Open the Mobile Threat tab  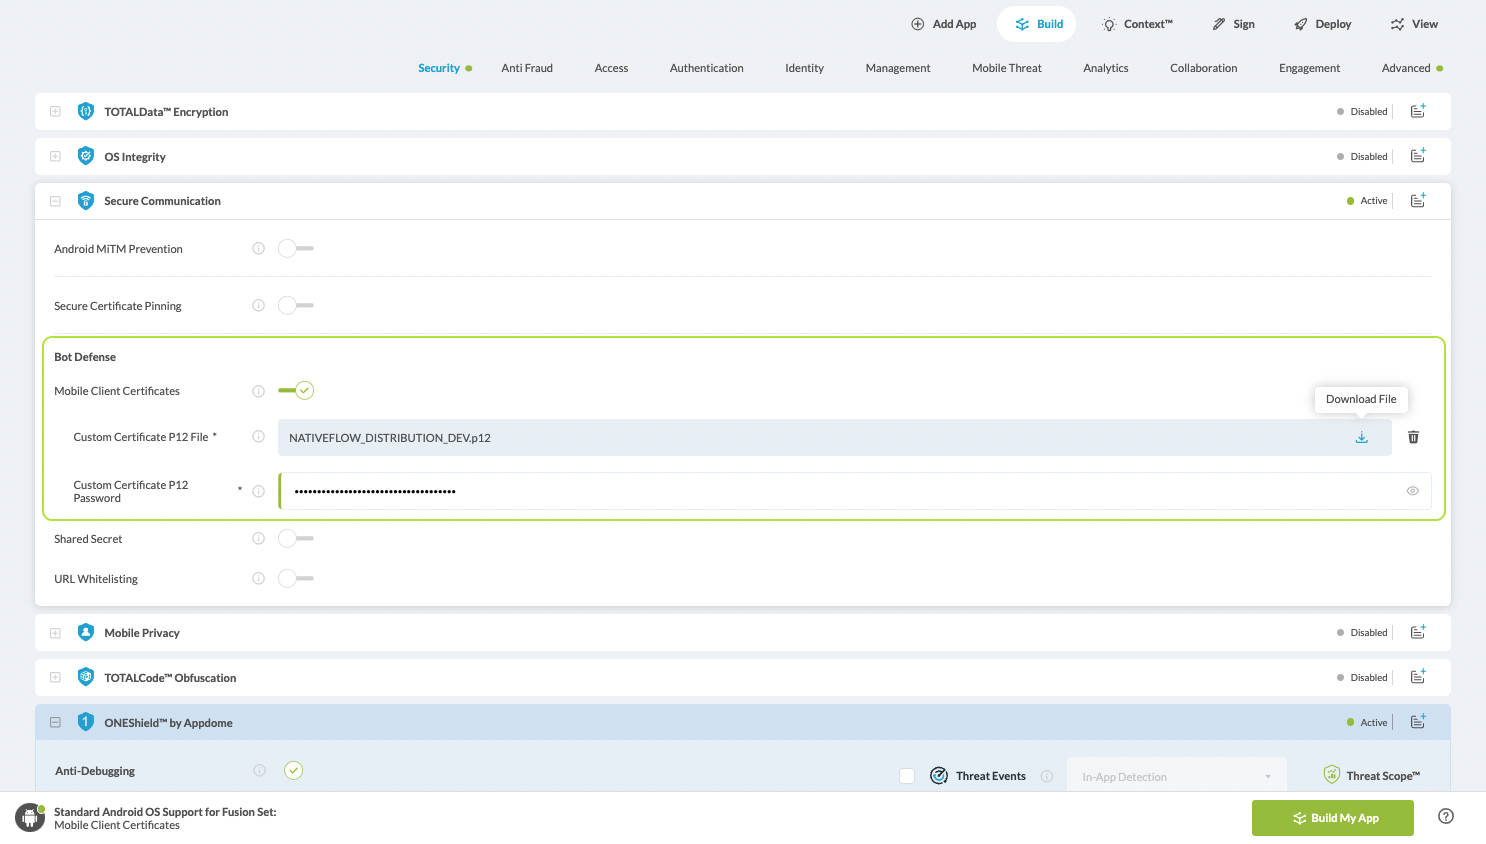click(x=1006, y=67)
